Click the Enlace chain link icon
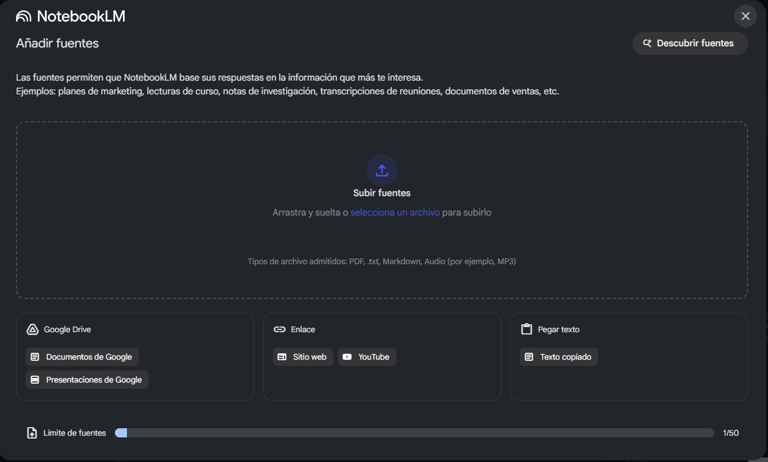 point(279,329)
